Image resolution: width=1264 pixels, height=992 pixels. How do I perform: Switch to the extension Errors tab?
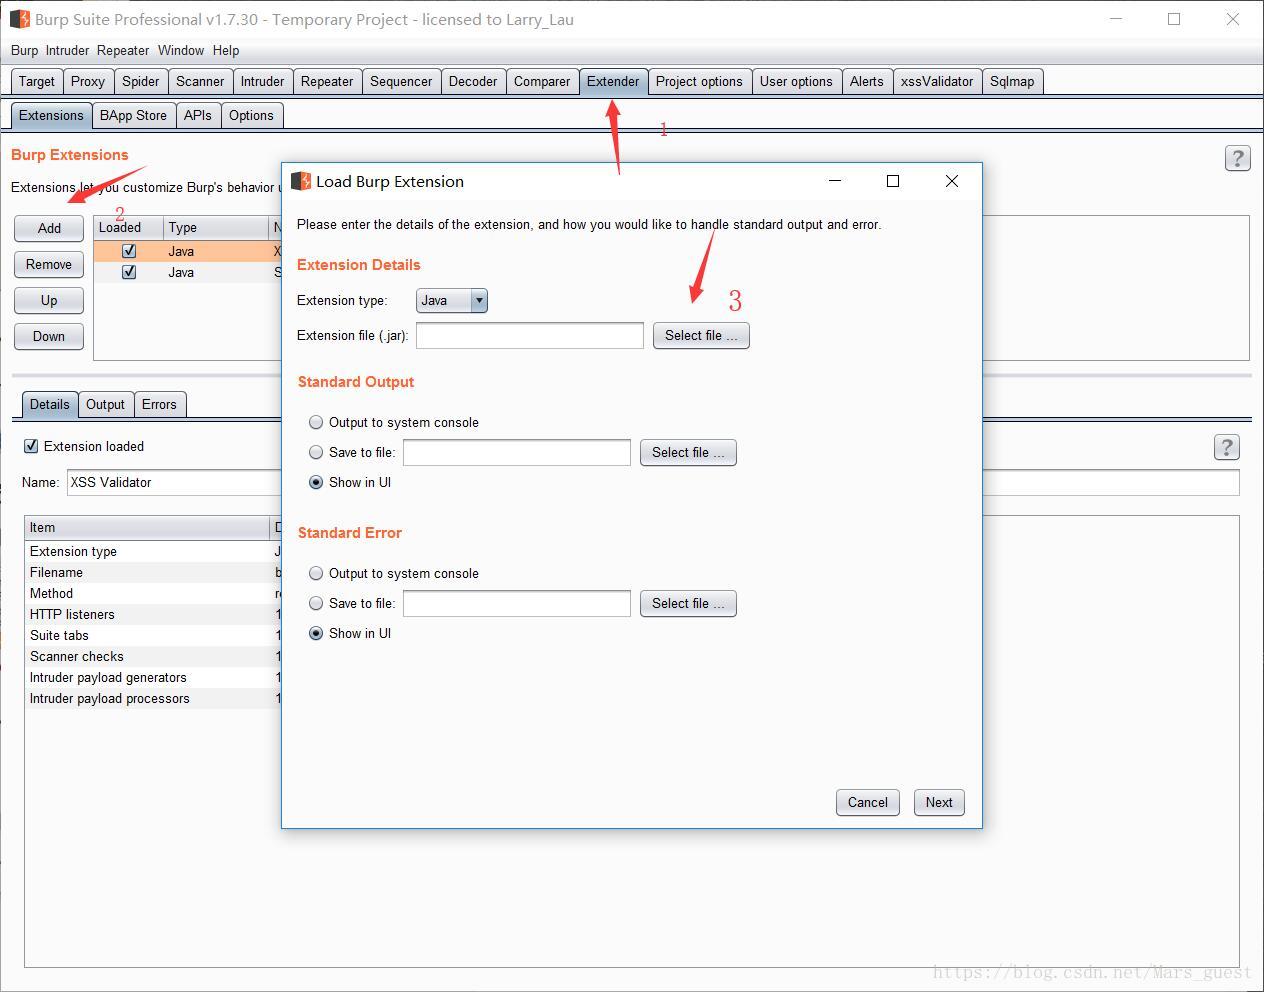[159, 404]
